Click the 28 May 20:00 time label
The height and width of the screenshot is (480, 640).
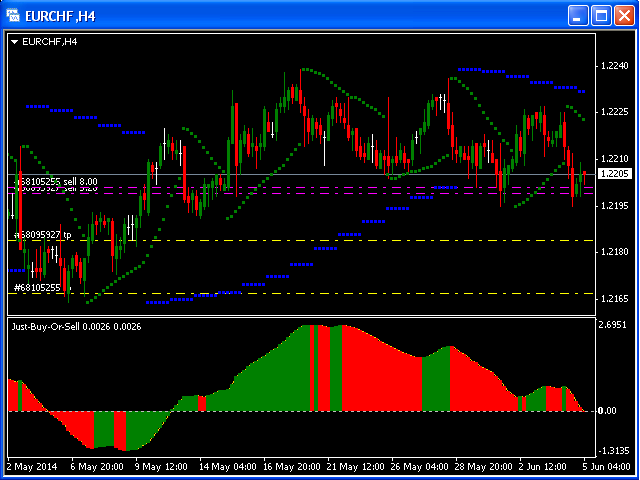point(484,466)
